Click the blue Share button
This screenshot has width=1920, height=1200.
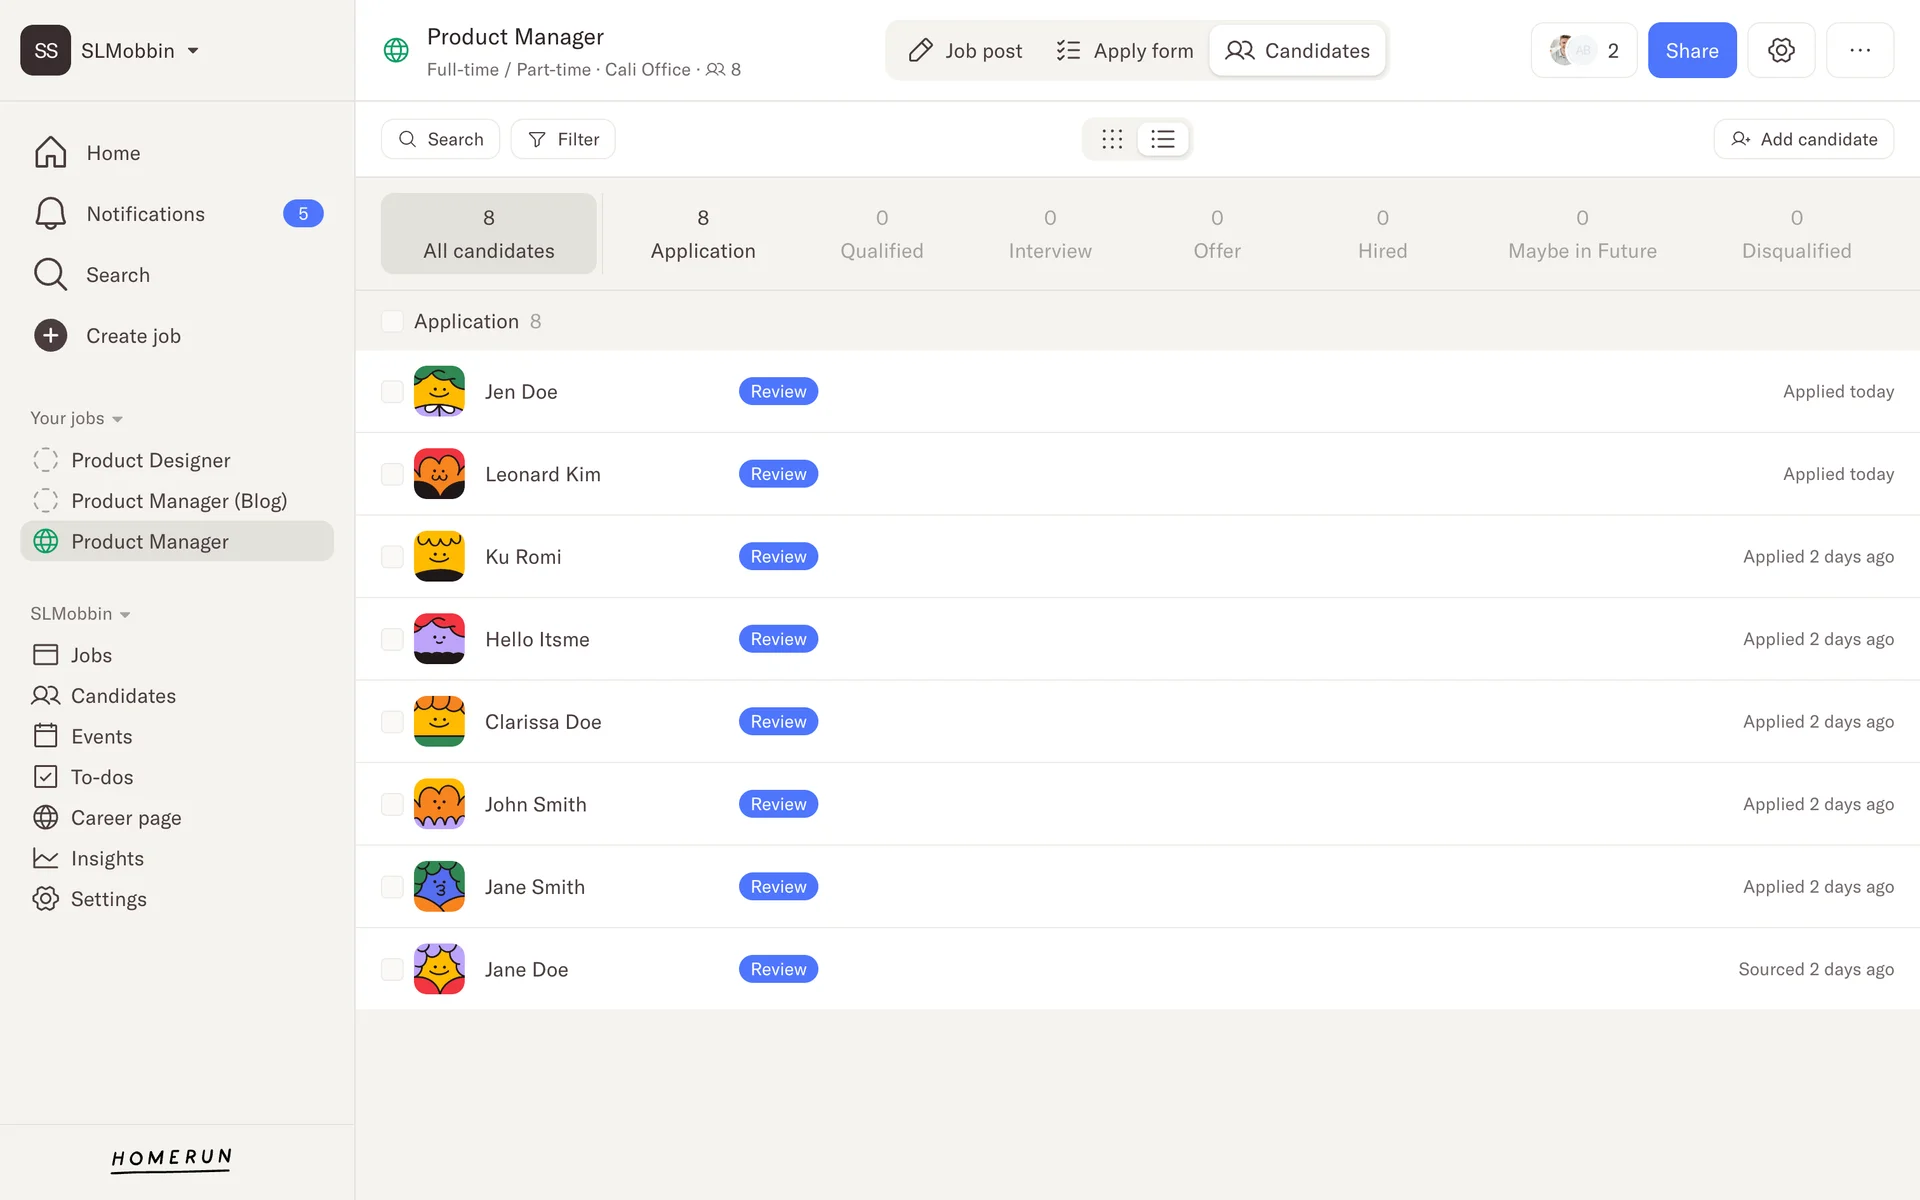coord(1691,50)
